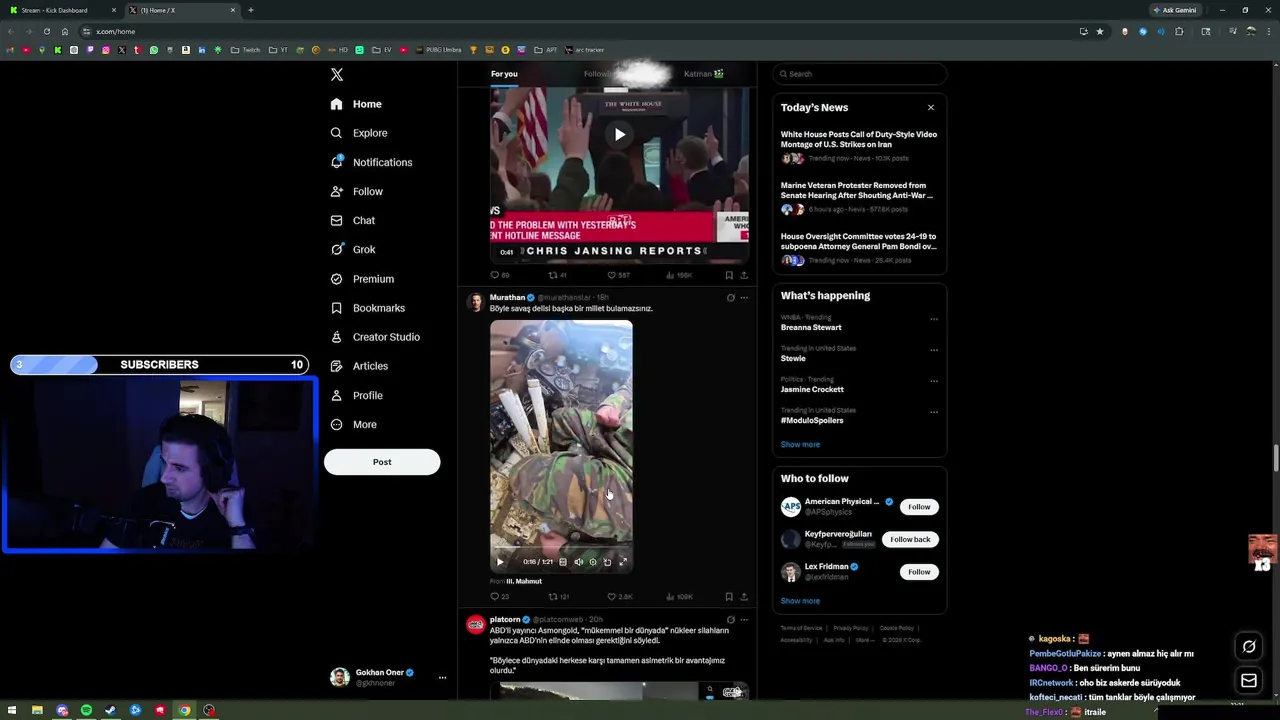Open more options on platcorn's post

744,620
